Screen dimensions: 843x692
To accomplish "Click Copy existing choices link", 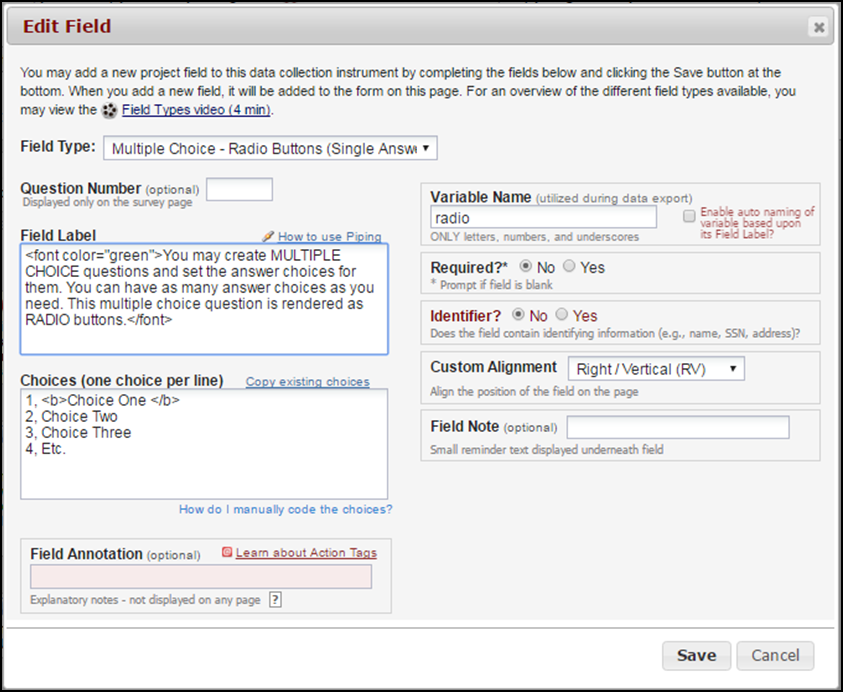I will tap(307, 382).
